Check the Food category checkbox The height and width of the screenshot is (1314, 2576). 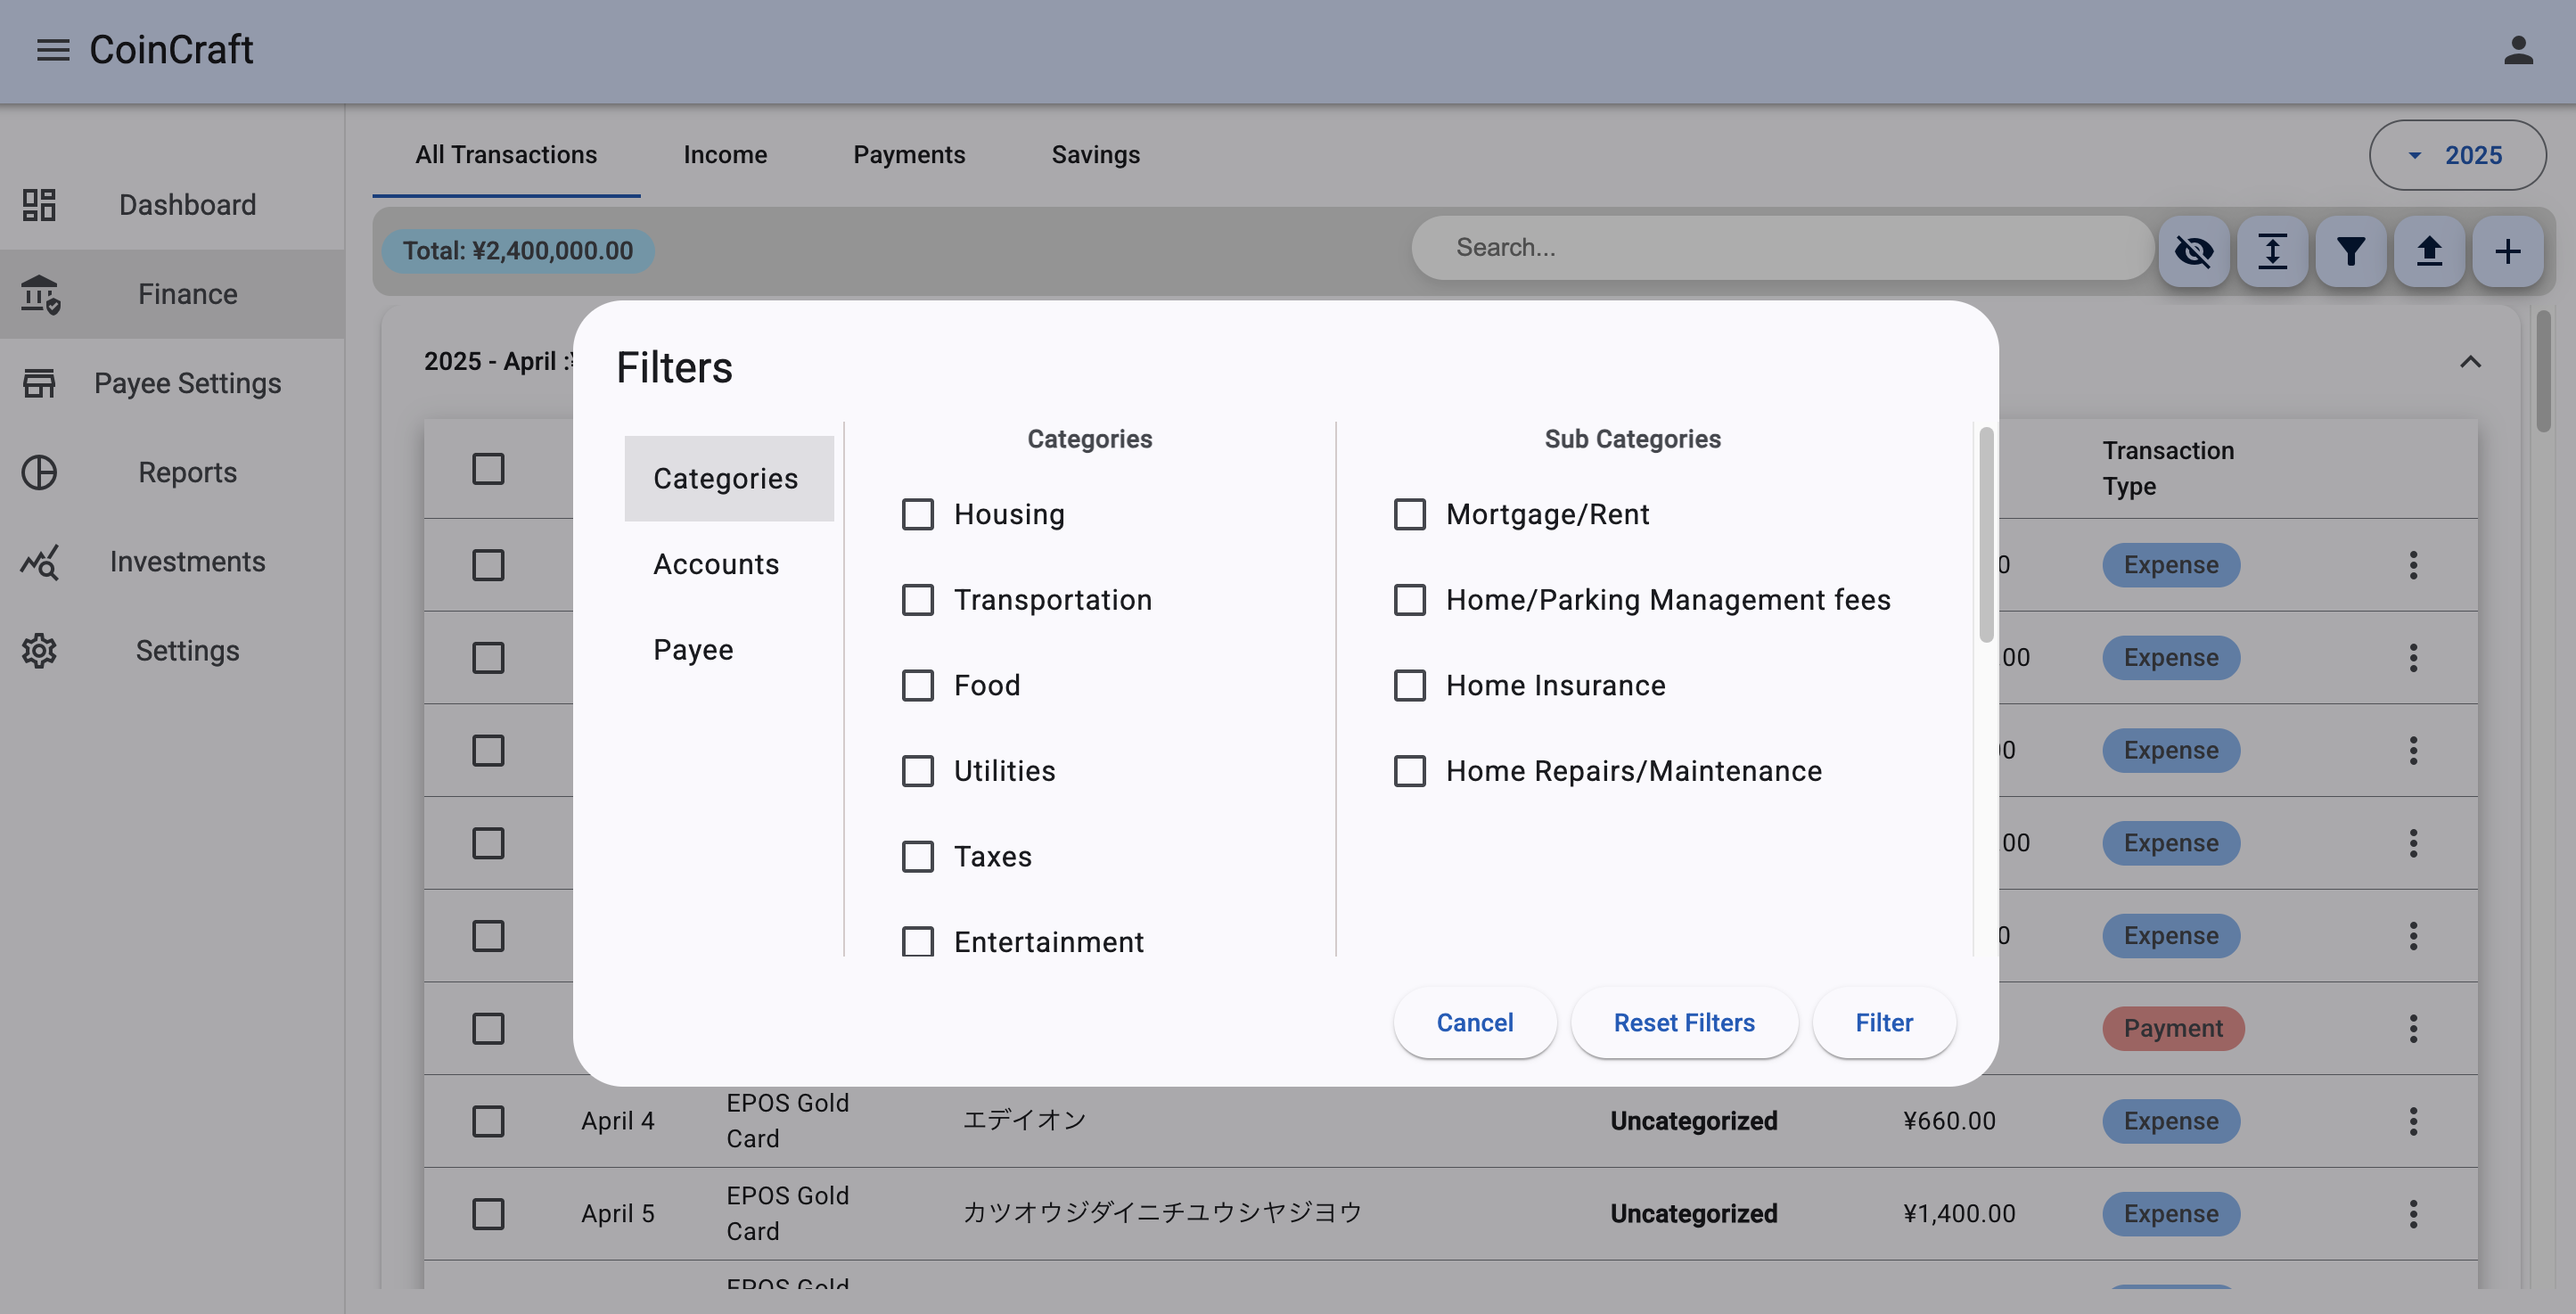(x=917, y=685)
